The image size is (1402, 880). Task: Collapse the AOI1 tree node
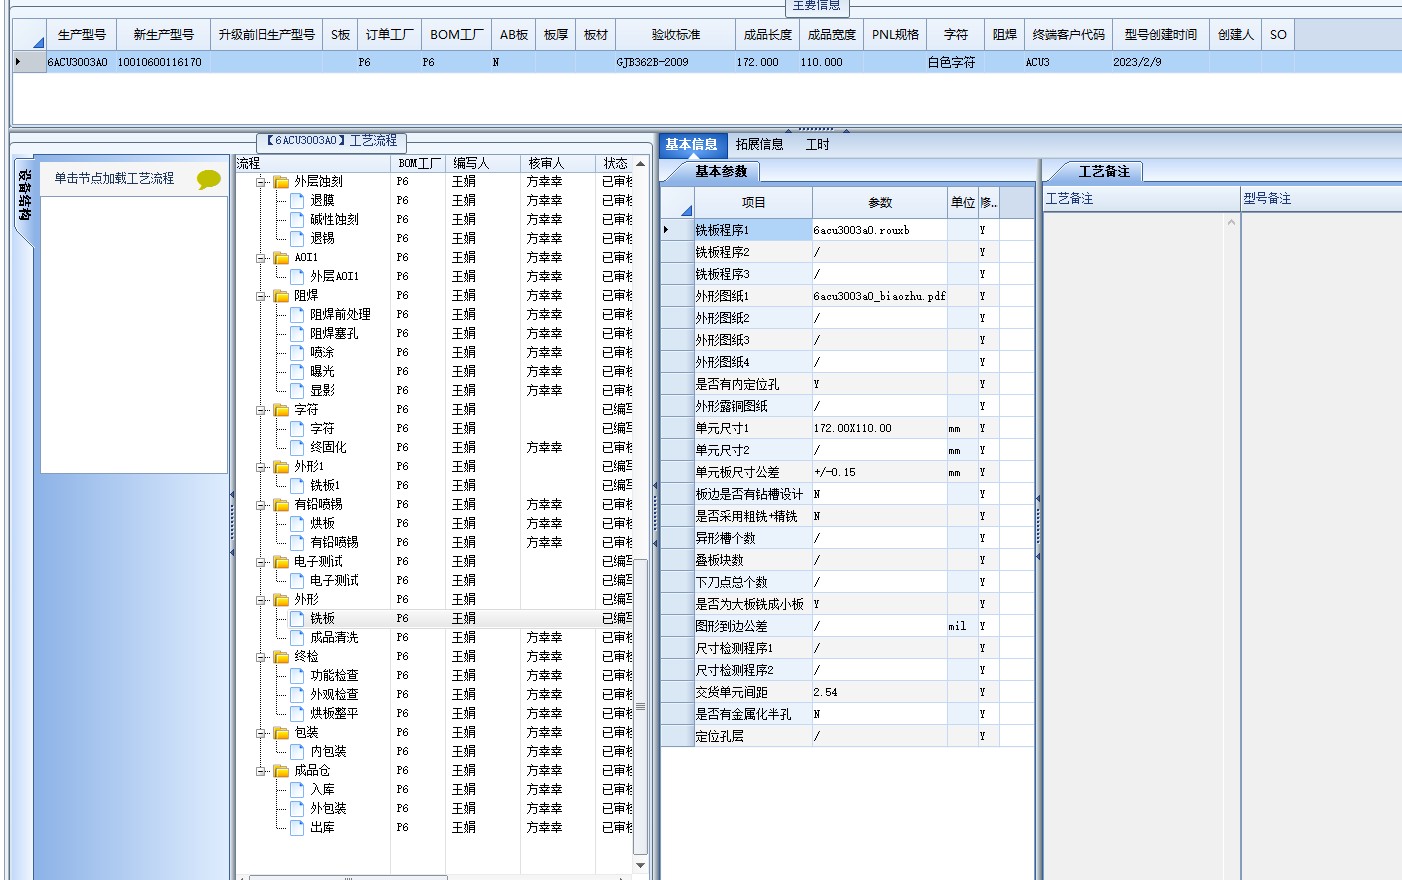coord(261,258)
